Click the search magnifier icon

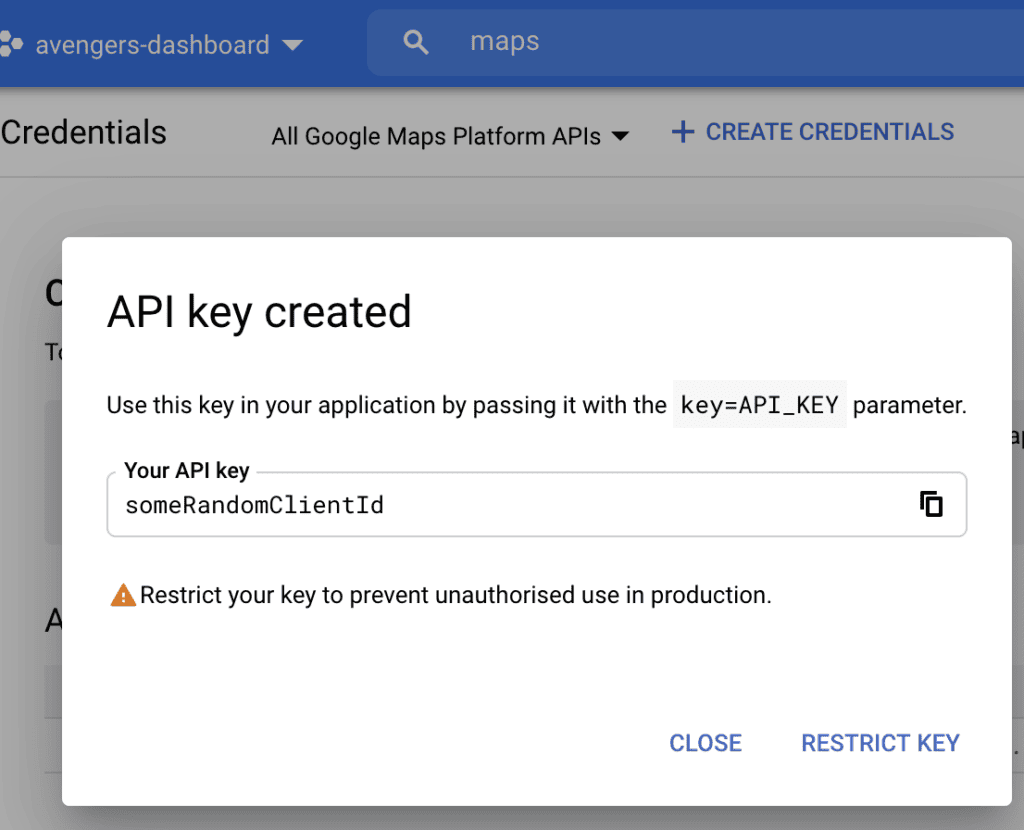click(x=416, y=42)
